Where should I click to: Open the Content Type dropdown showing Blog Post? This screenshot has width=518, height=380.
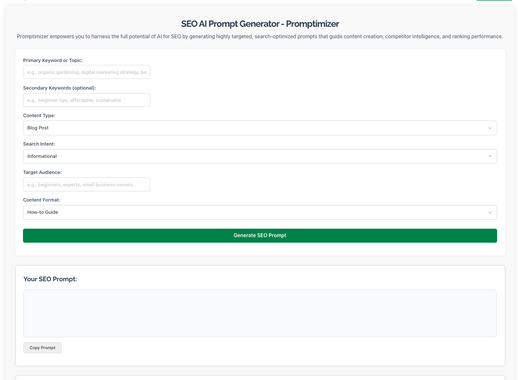(x=260, y=128)
